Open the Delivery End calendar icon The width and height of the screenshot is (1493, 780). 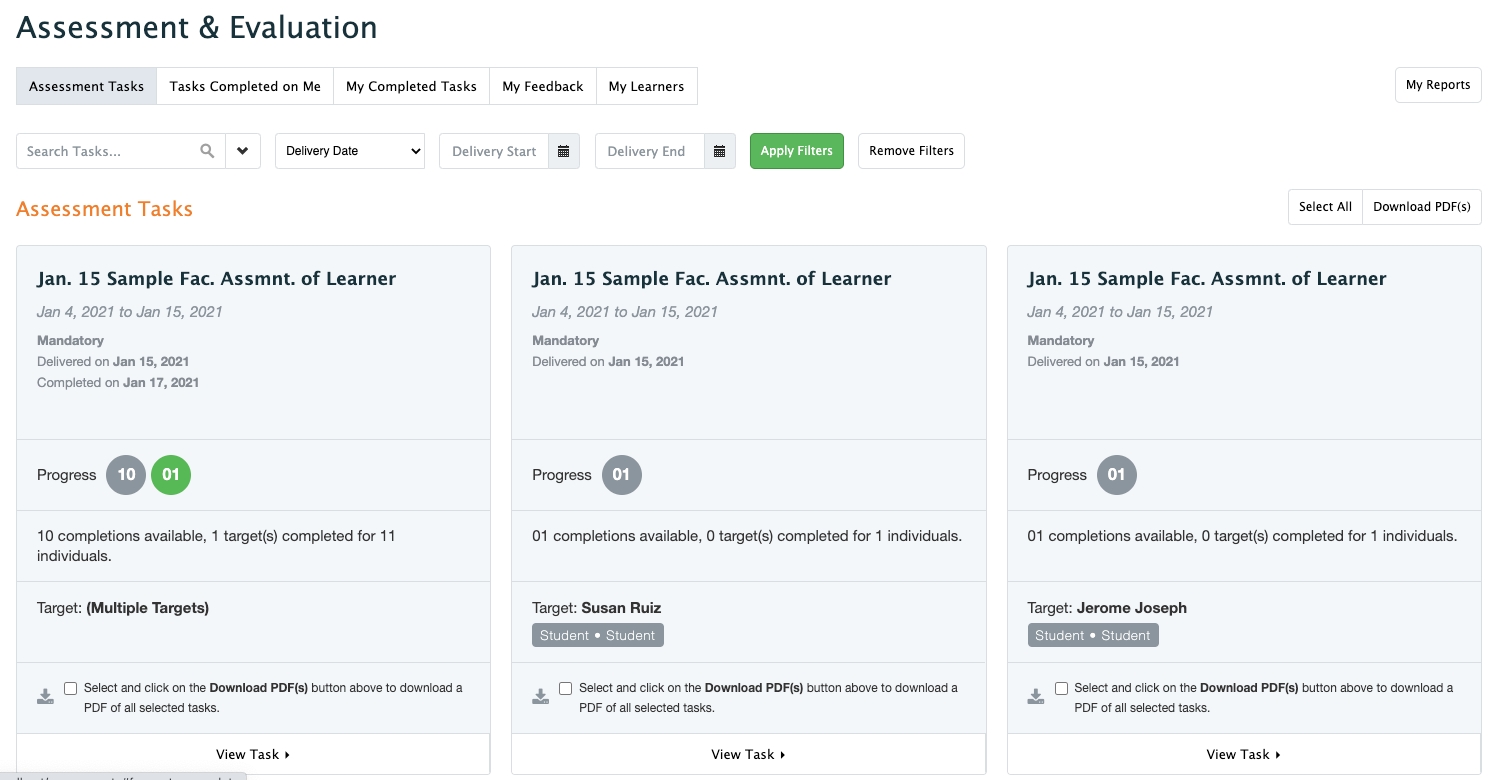tap(719, 151)
